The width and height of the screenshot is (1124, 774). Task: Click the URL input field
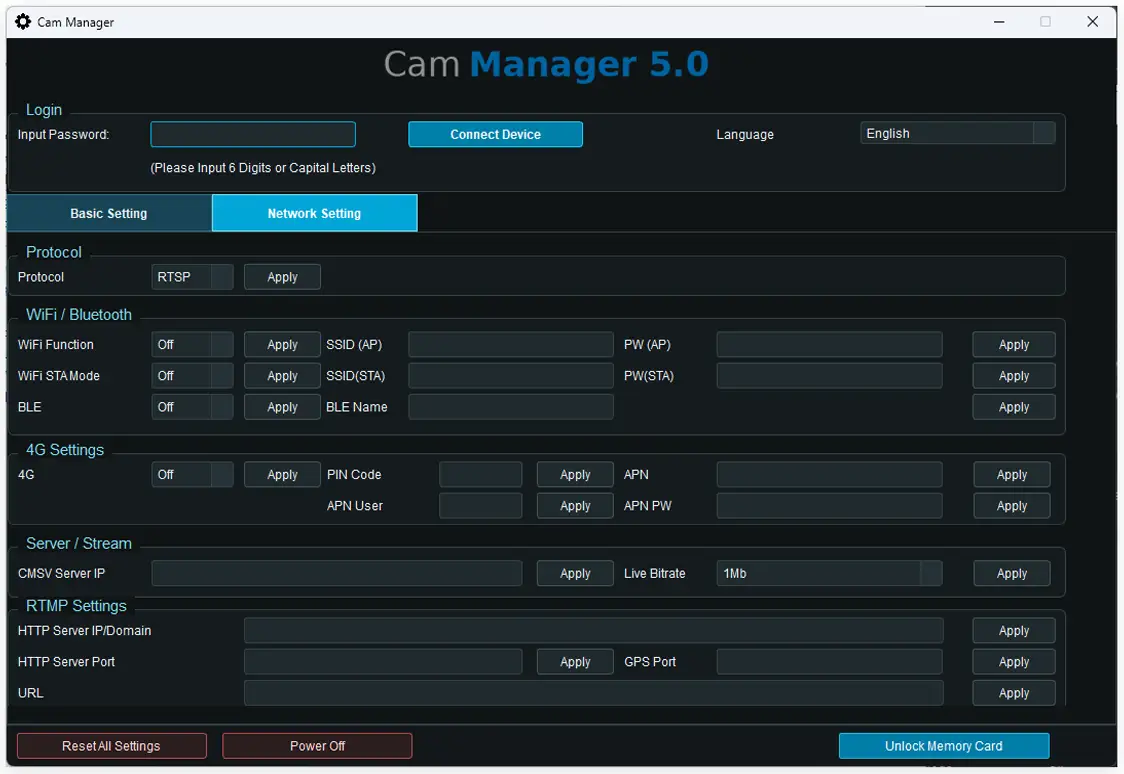pos(594,693)
